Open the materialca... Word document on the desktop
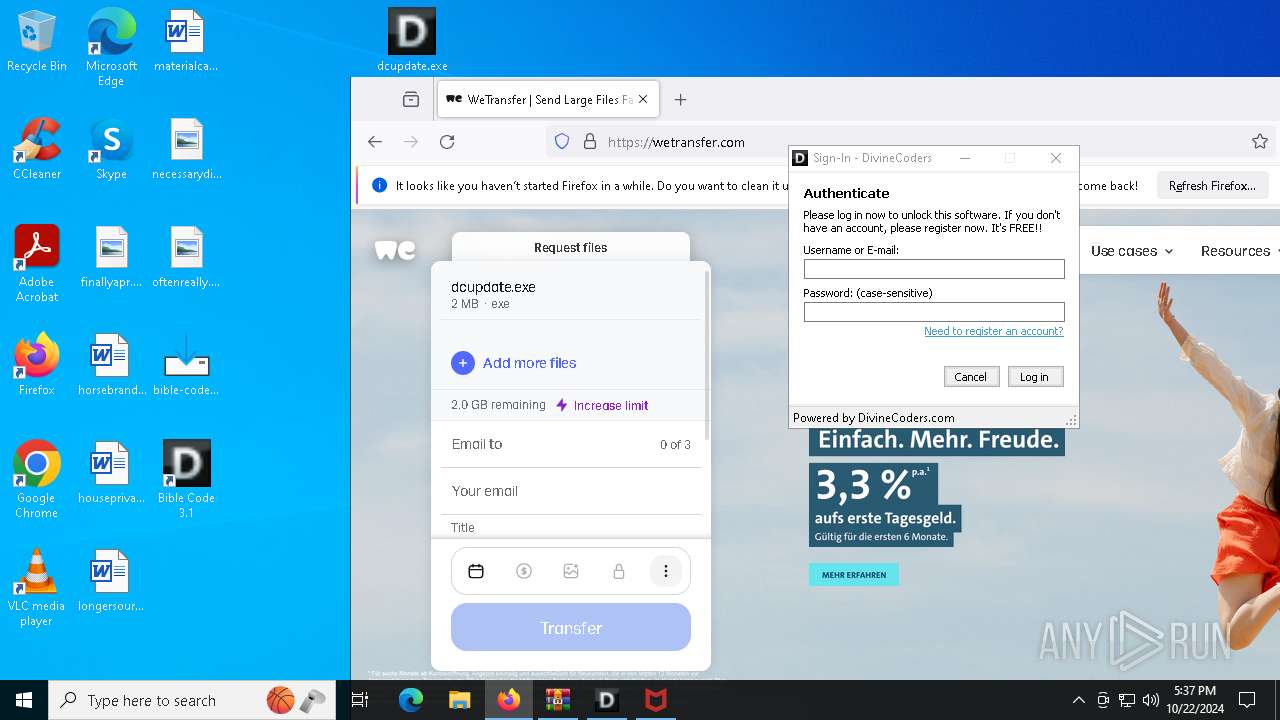The width and height of the screenshot is (1280, 720). pyautogui.click(x=186, y=40)
